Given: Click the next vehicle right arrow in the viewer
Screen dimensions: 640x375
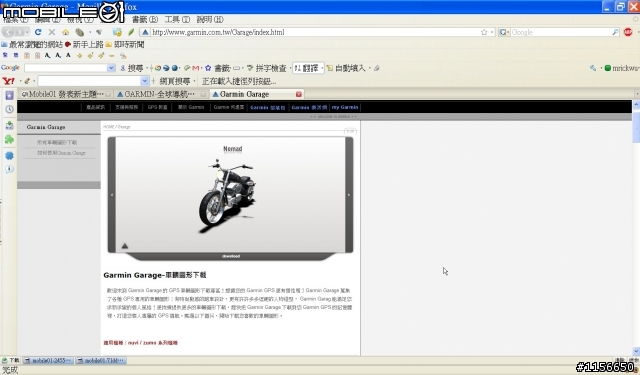Looking at the screenshot, I should (349, 195).
